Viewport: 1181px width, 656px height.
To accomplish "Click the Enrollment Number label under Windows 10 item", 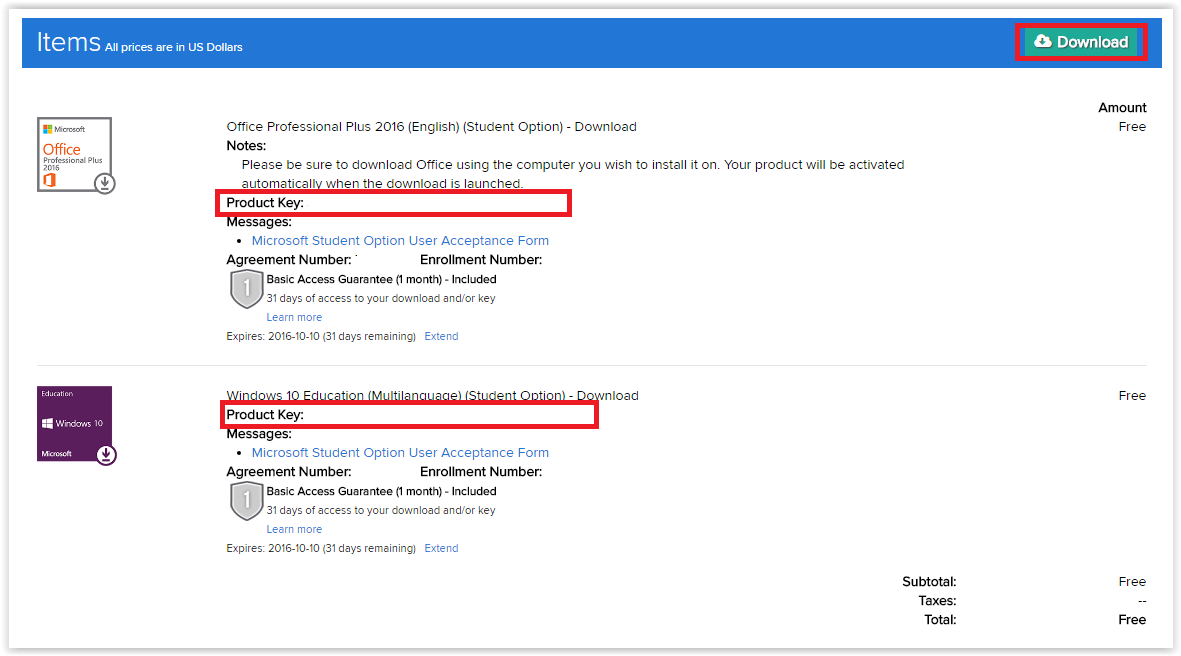I will (x=481, y=472).
